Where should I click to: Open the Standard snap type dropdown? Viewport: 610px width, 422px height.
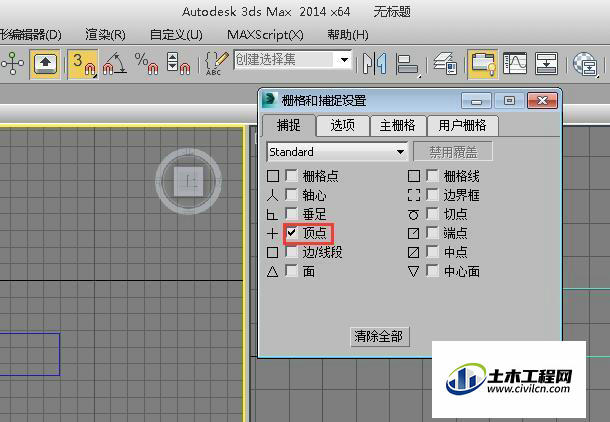pos(338,152)
